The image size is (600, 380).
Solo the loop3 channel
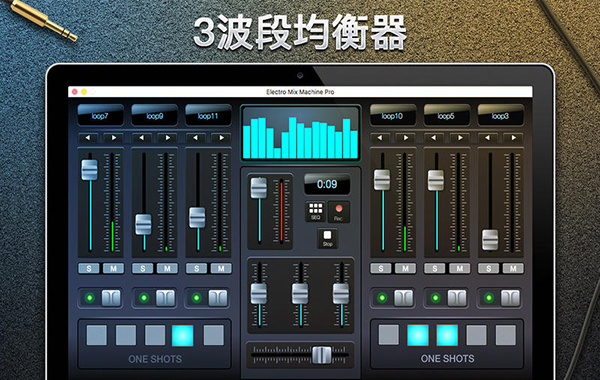[489, 268]
